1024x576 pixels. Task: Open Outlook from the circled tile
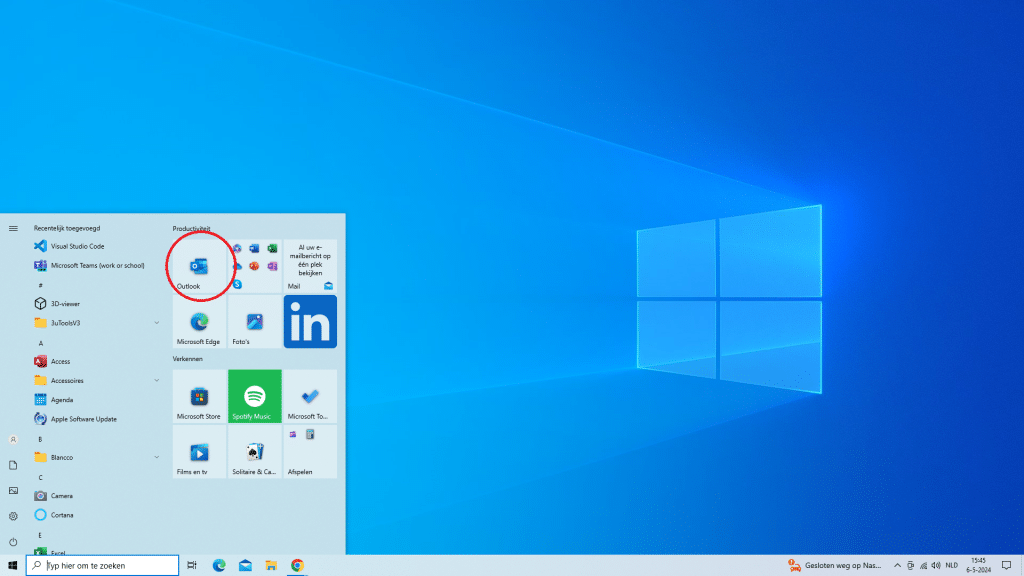pyautogui.click(x=199, y=264)
